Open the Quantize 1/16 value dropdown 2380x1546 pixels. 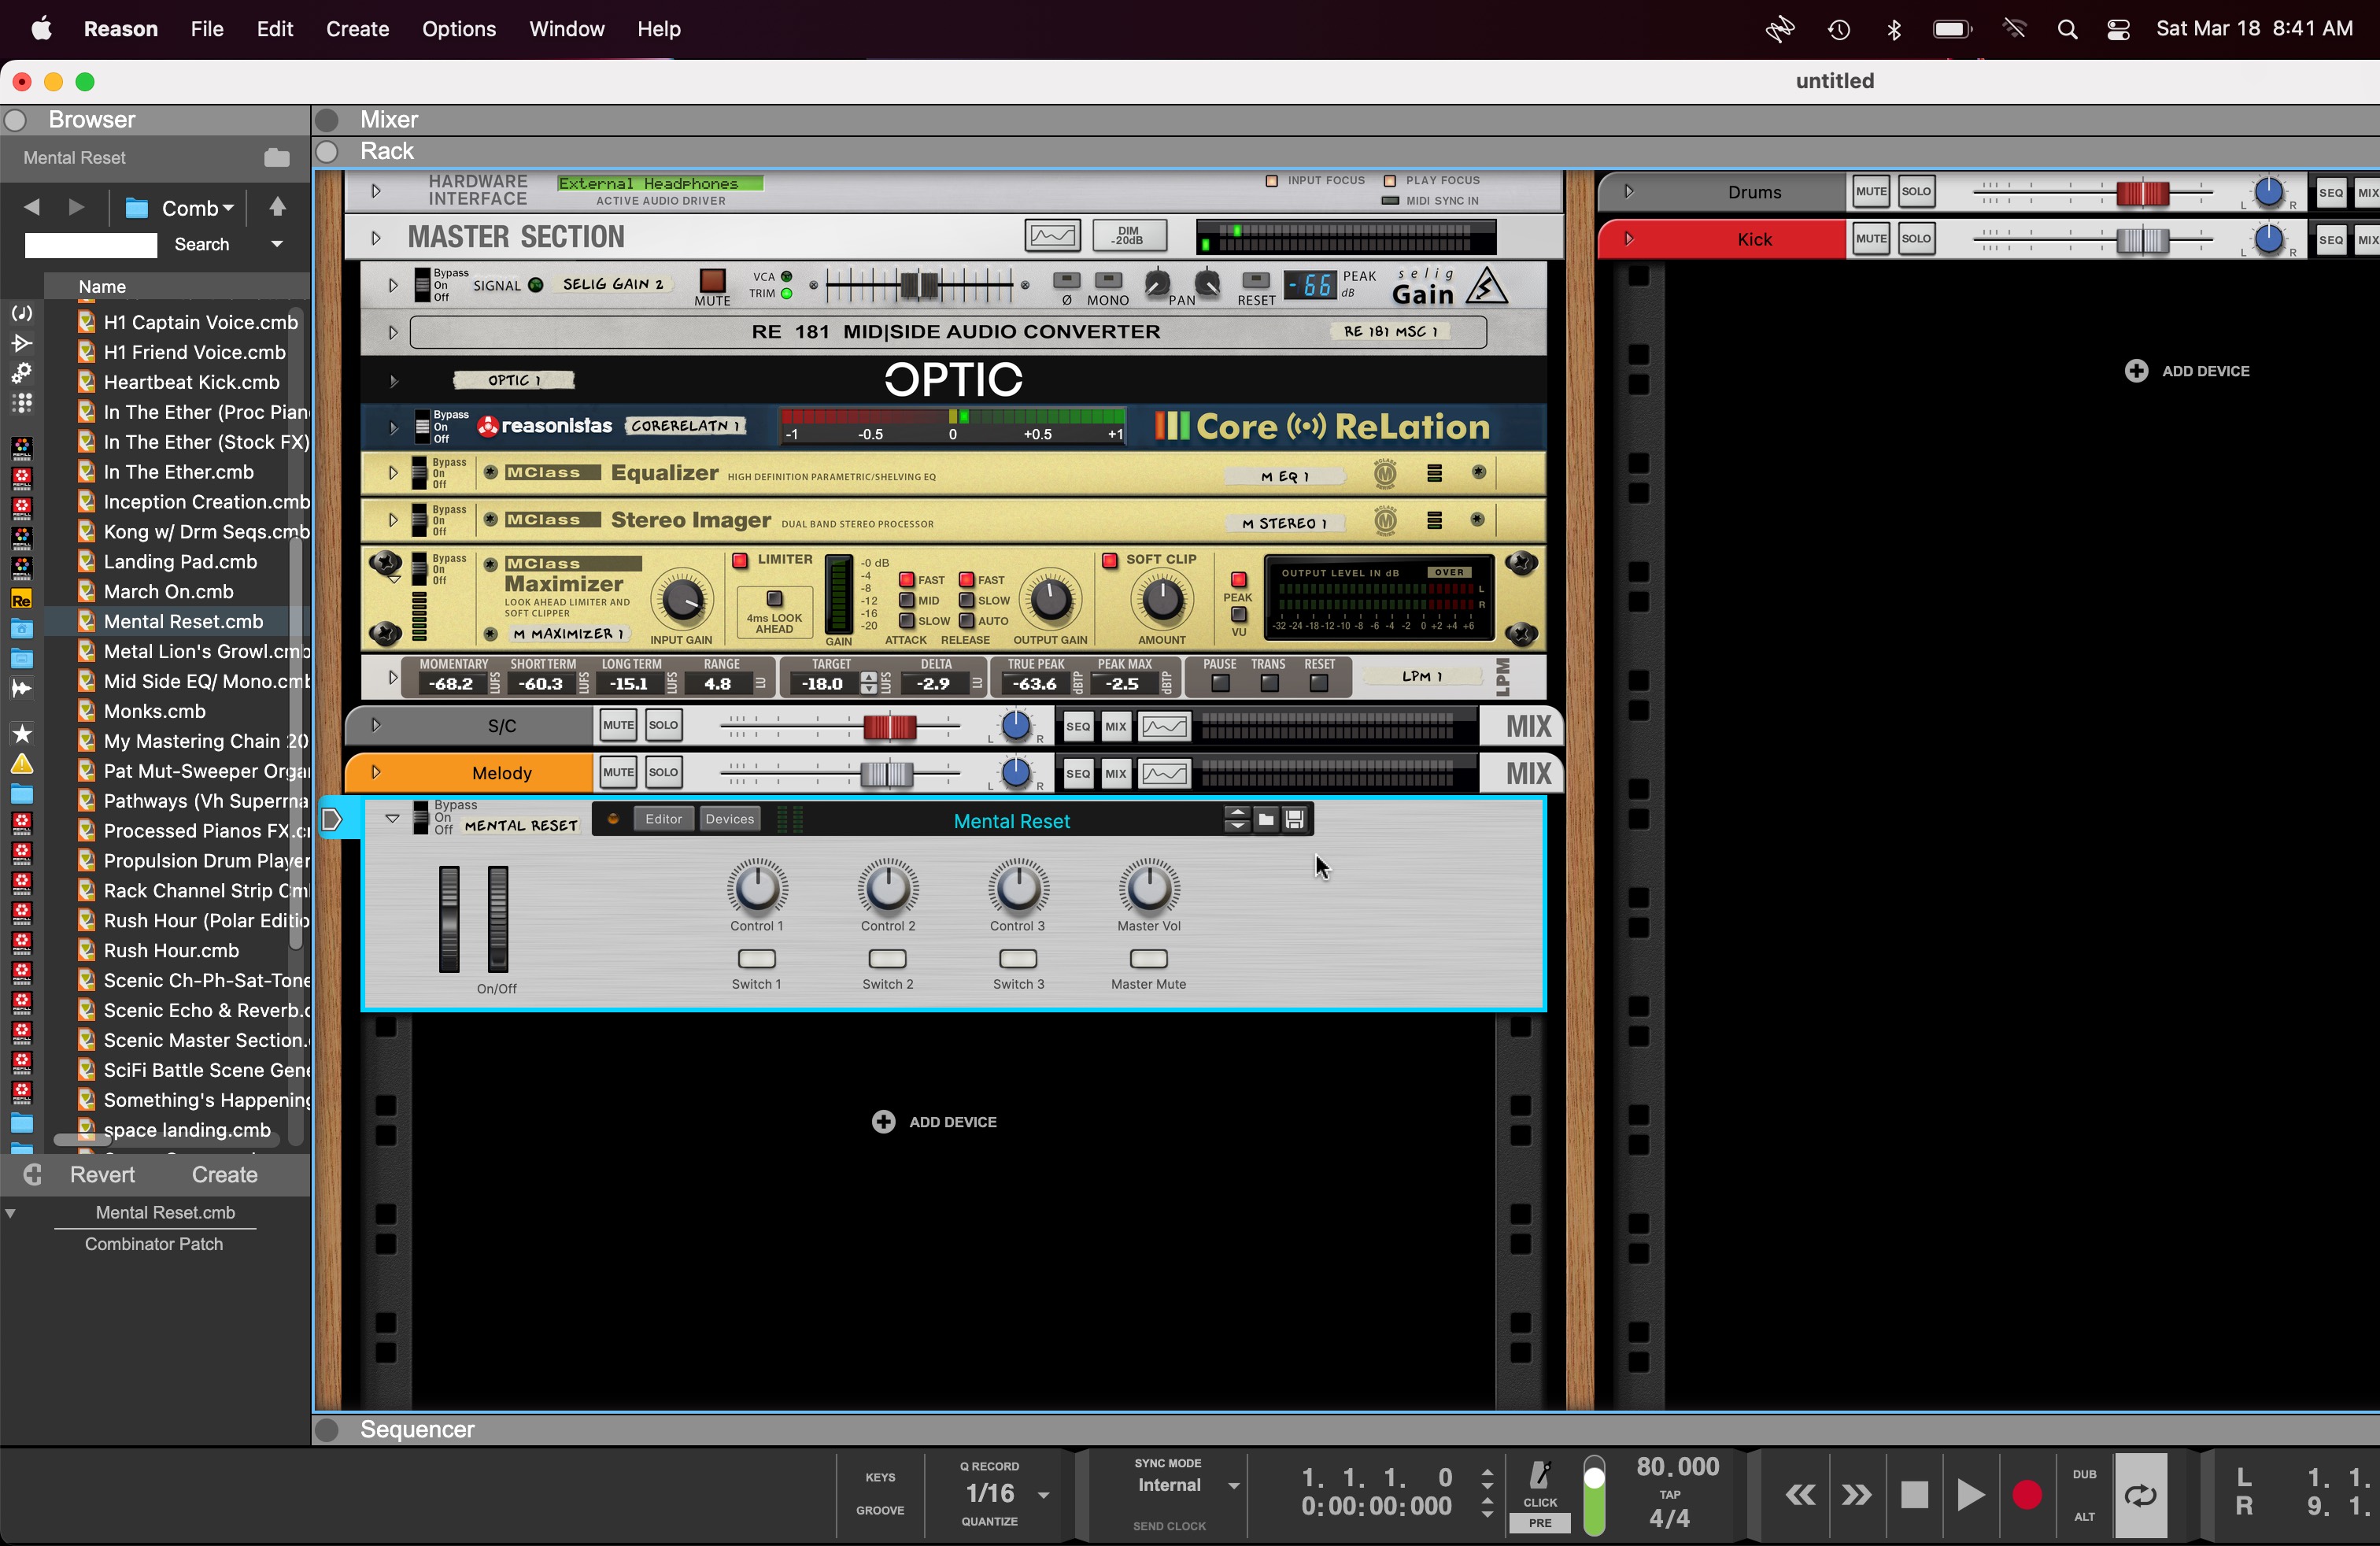(1043, 1494)
